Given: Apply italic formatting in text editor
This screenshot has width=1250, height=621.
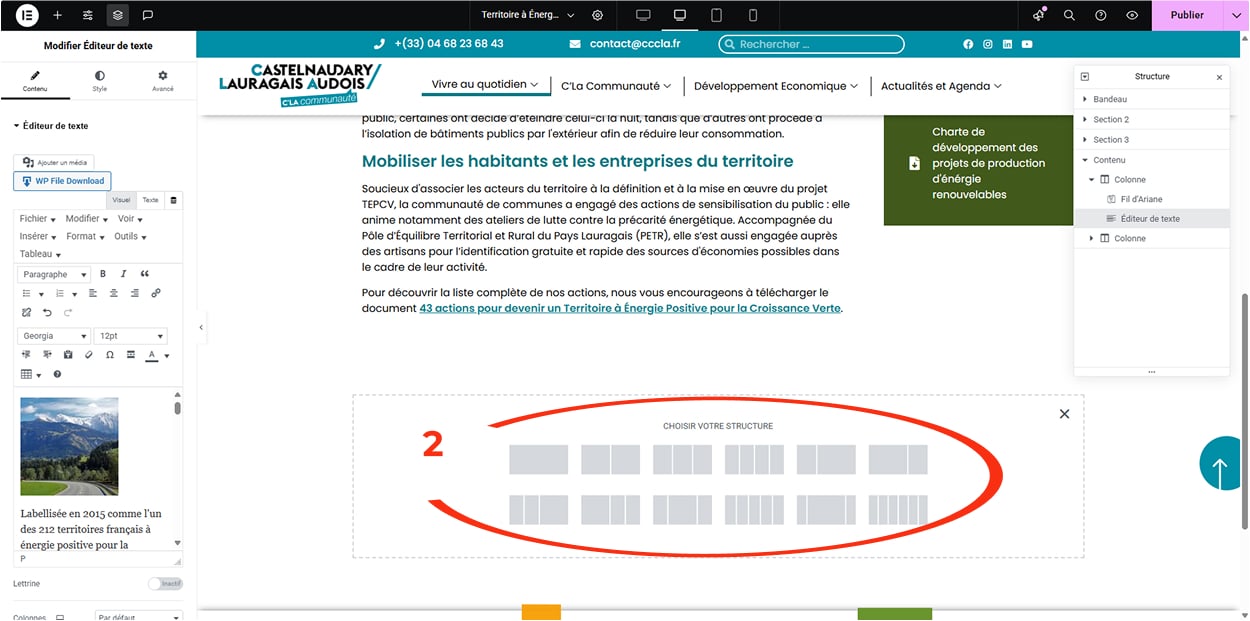Looking at the screenshot, I should click(x=124, y=274).
